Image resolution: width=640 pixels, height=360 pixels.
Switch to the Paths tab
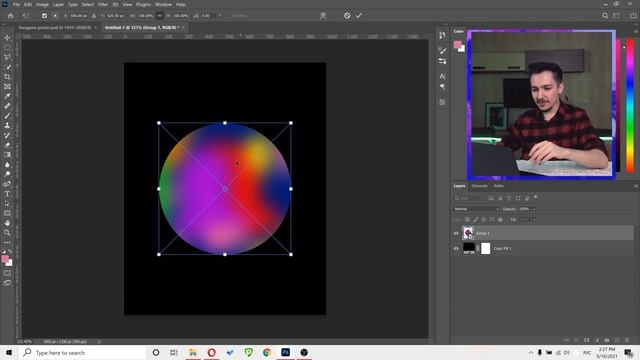(x=499, y=186)
